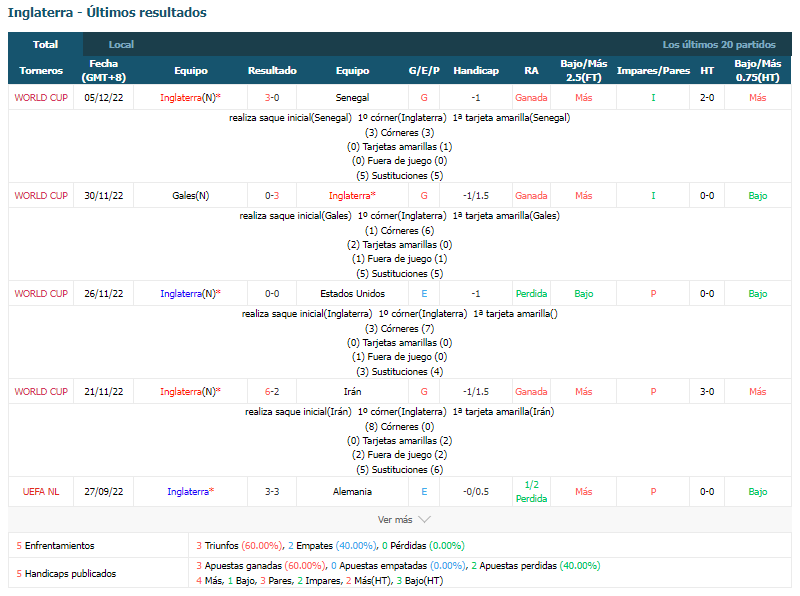800x596 pixels.
Task: Click the '2 Apuestas perdidas (40.00%)' text
Action: pos(536,565)
